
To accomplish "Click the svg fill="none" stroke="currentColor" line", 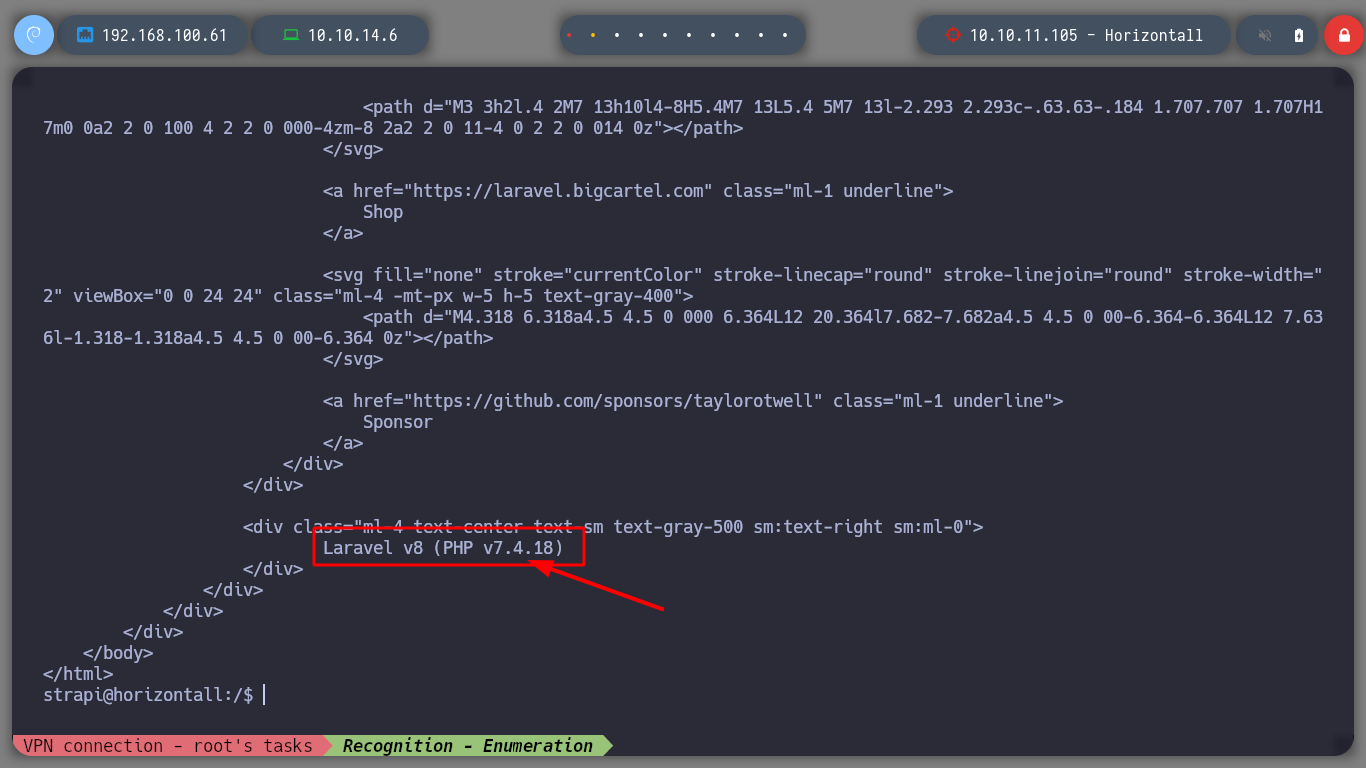I will coord(823,275).
